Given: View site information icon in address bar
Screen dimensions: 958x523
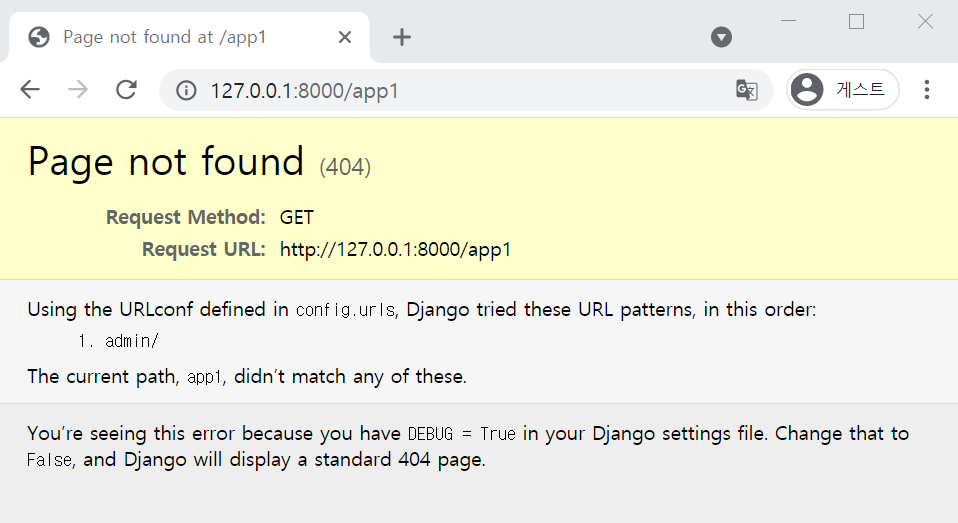Looking at the screenshot, I should (186, 90).
